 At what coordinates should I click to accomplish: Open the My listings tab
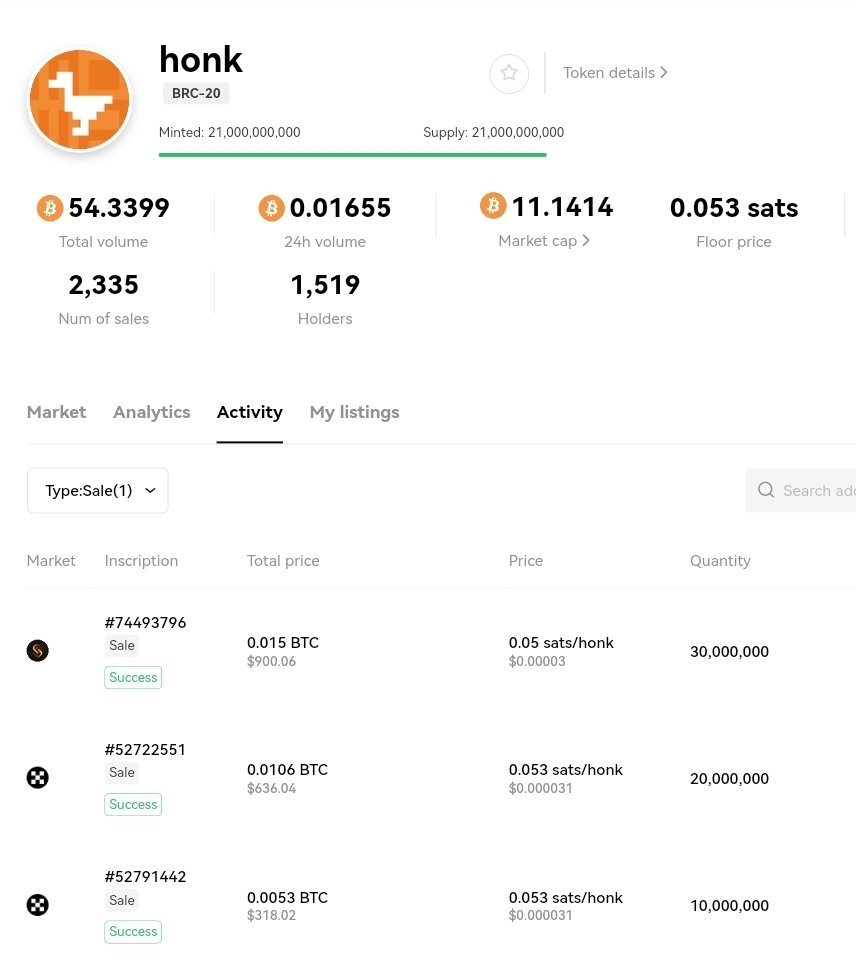coord(354,412)
